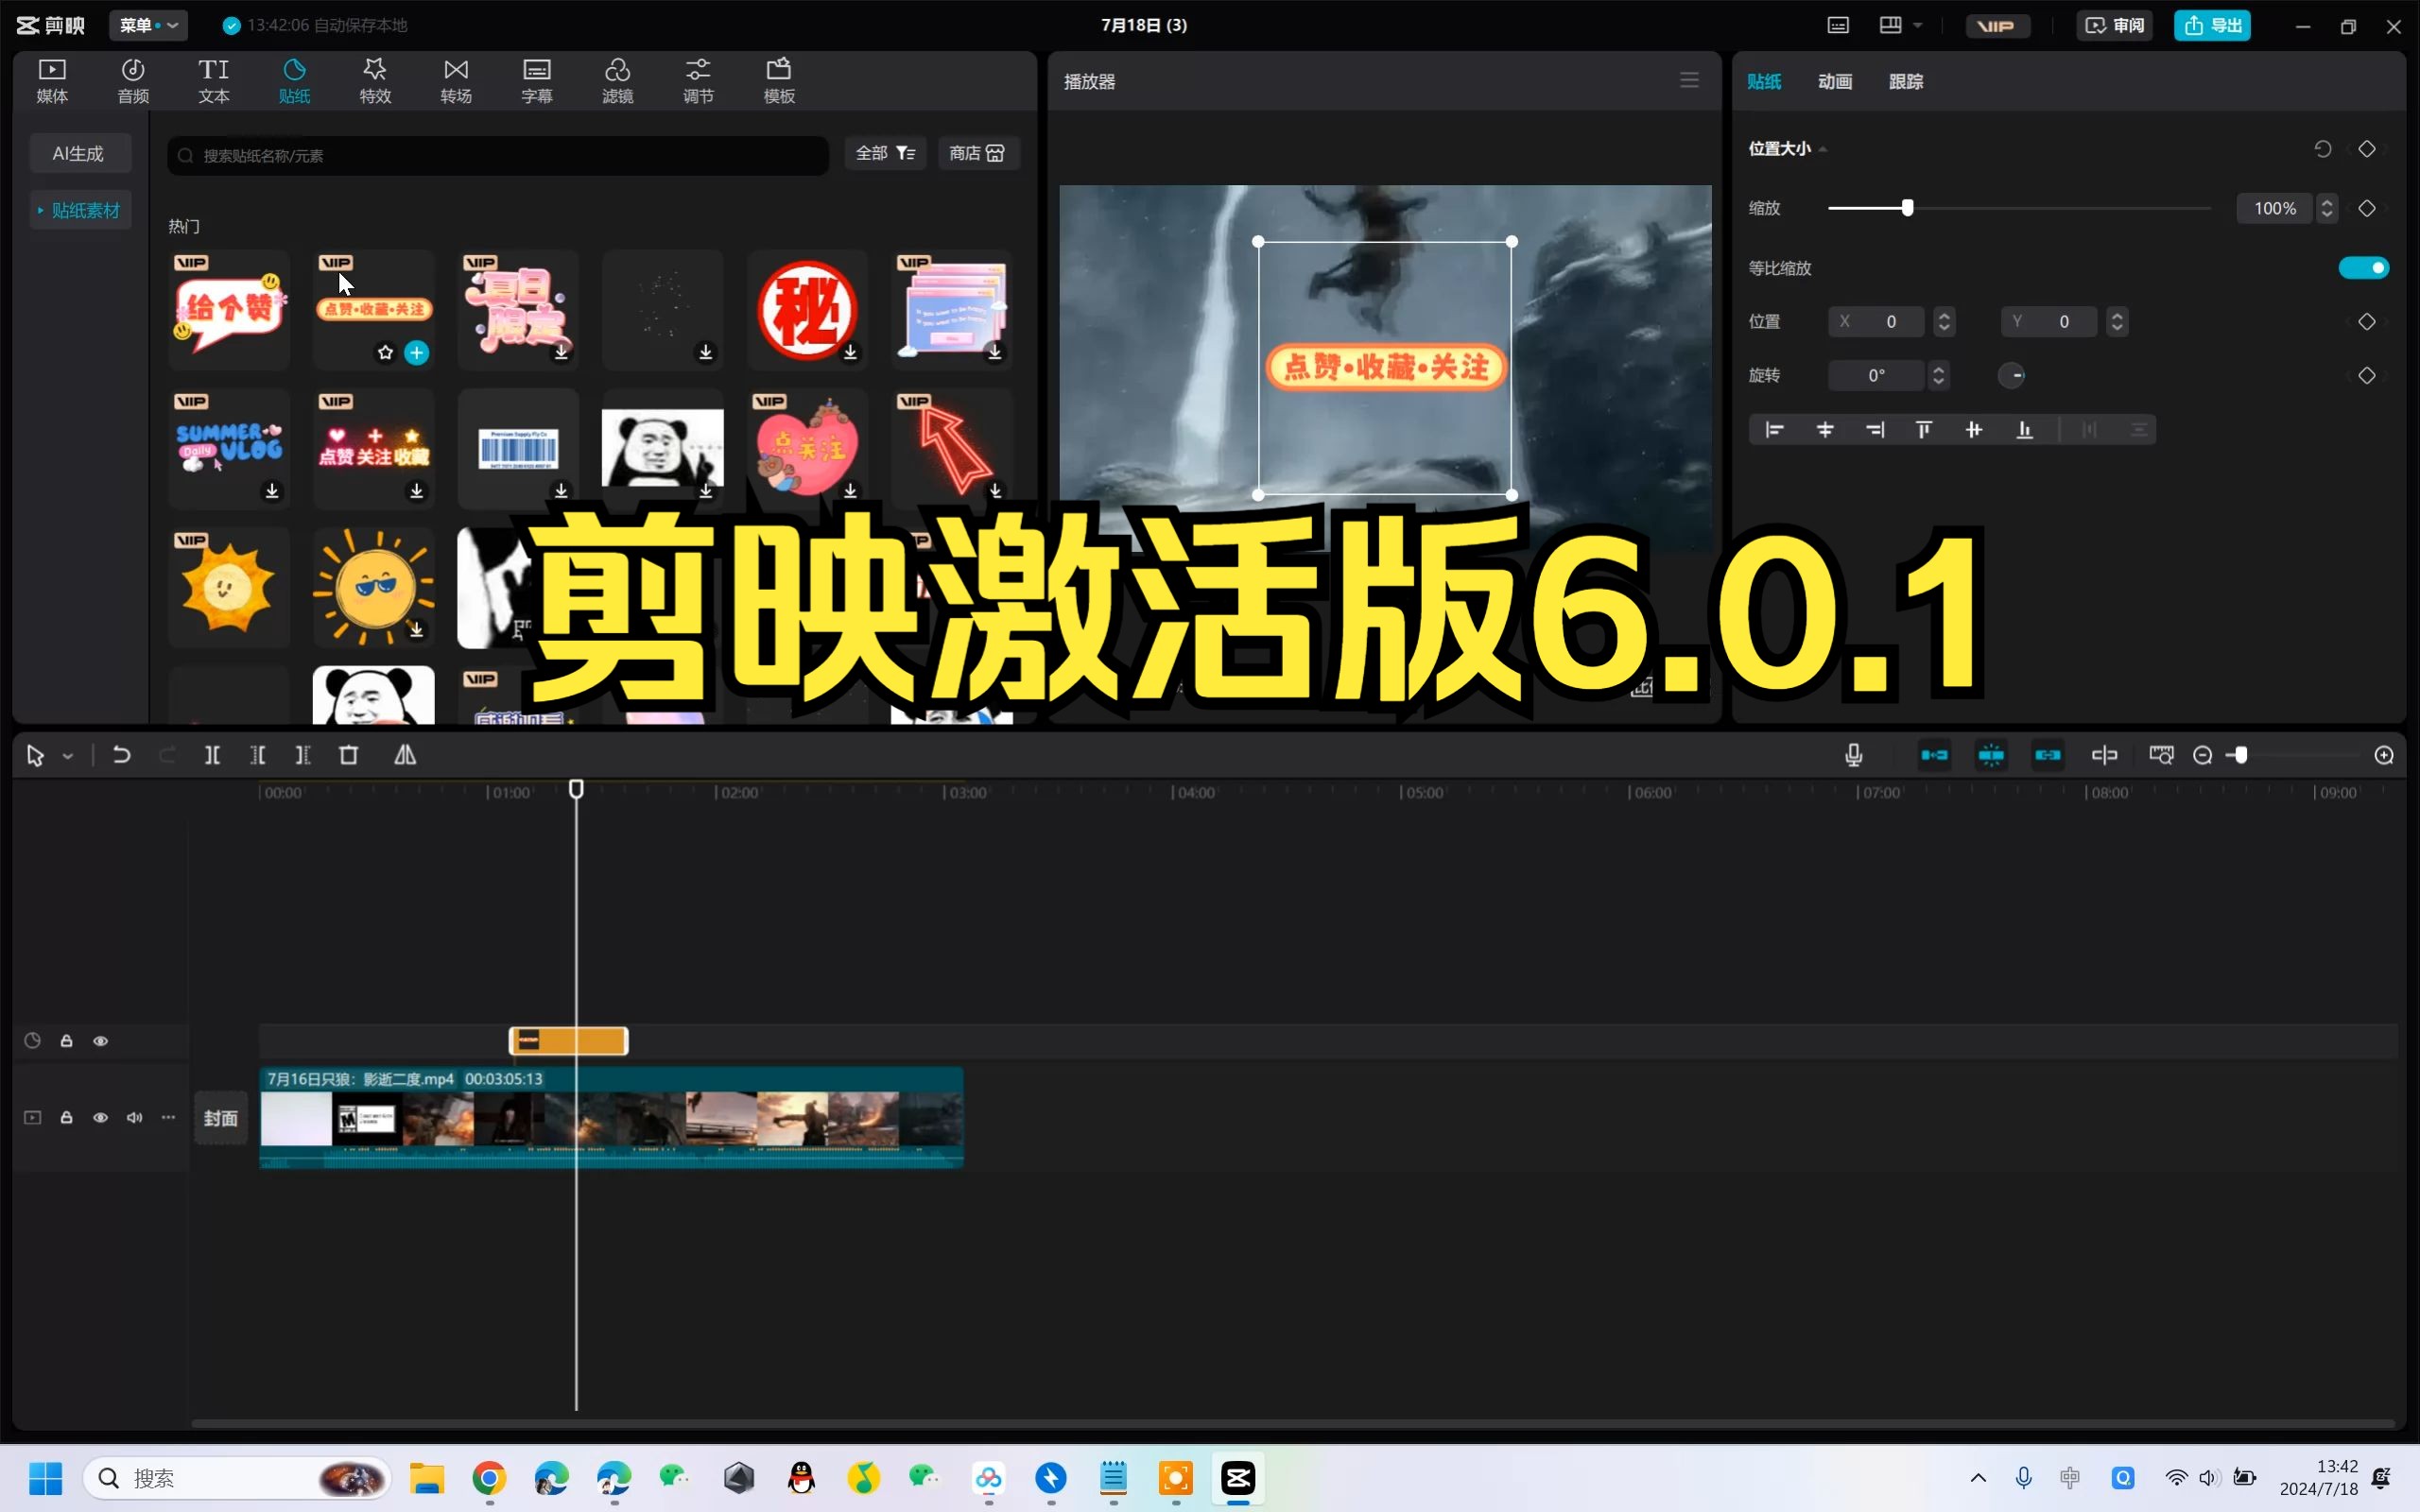Screen dimensions: 2420x1512
Task: Switch to the 跟踪 tracking tab
Action: 1906,81
